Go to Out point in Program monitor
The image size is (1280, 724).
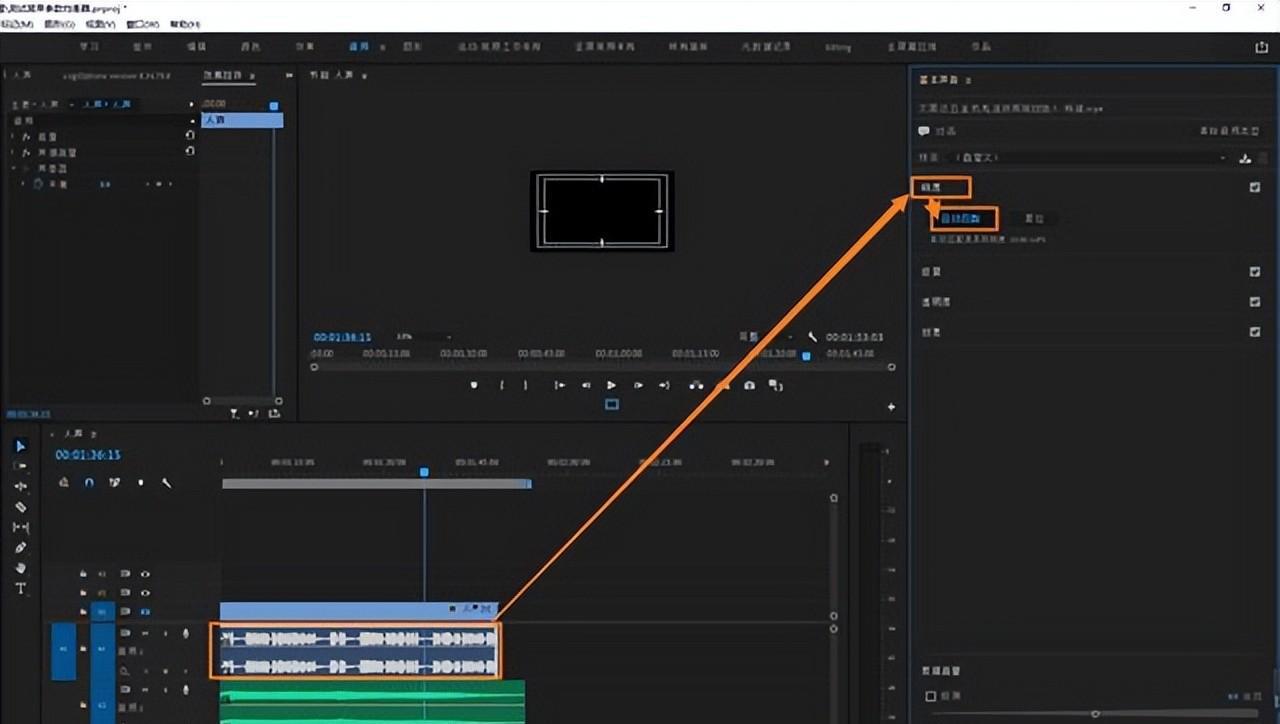tap(663, 385)
